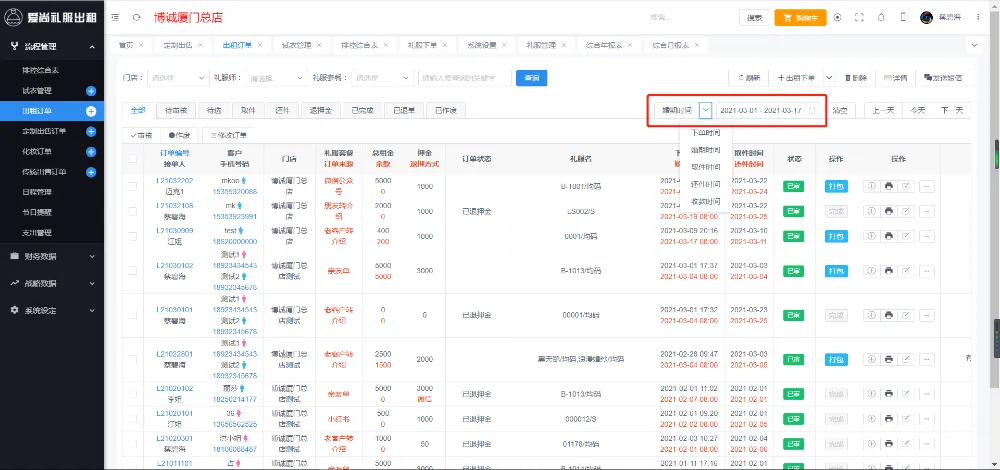The height and width of the screenshot is (470, 1000).
Task: Click the mobile phone icon in the top bar
Action: pyautogui.click(x=903, y=17)
